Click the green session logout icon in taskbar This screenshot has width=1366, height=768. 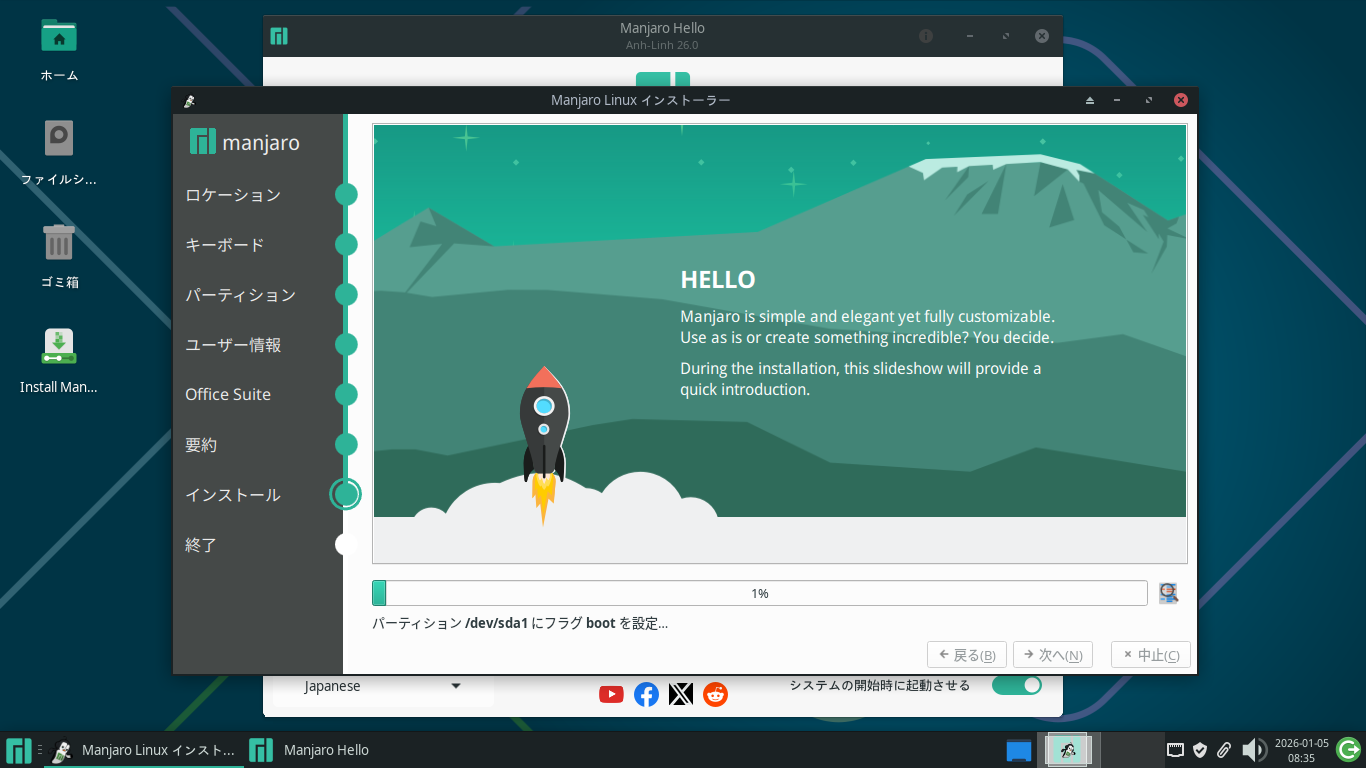point(1348,750)
